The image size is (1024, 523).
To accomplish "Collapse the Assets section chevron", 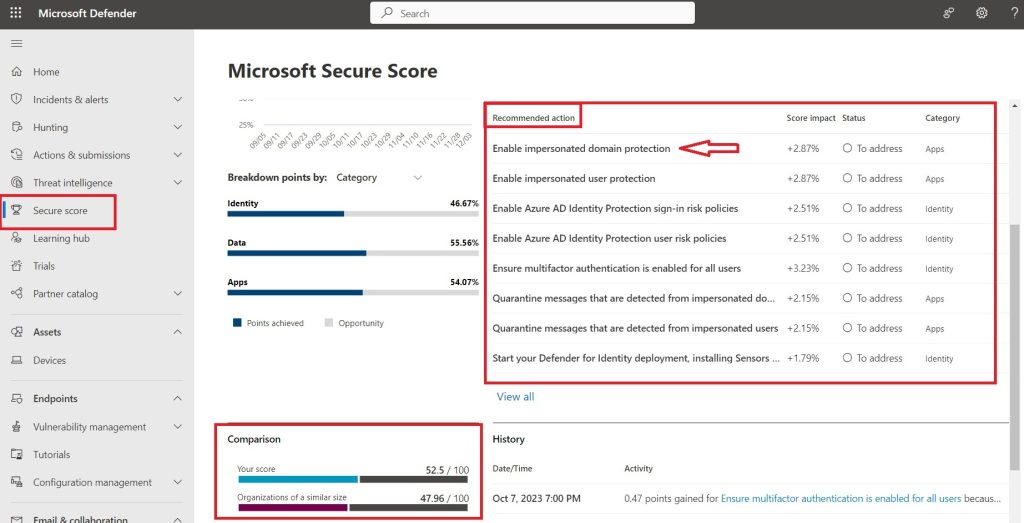I will coord(178,332).
